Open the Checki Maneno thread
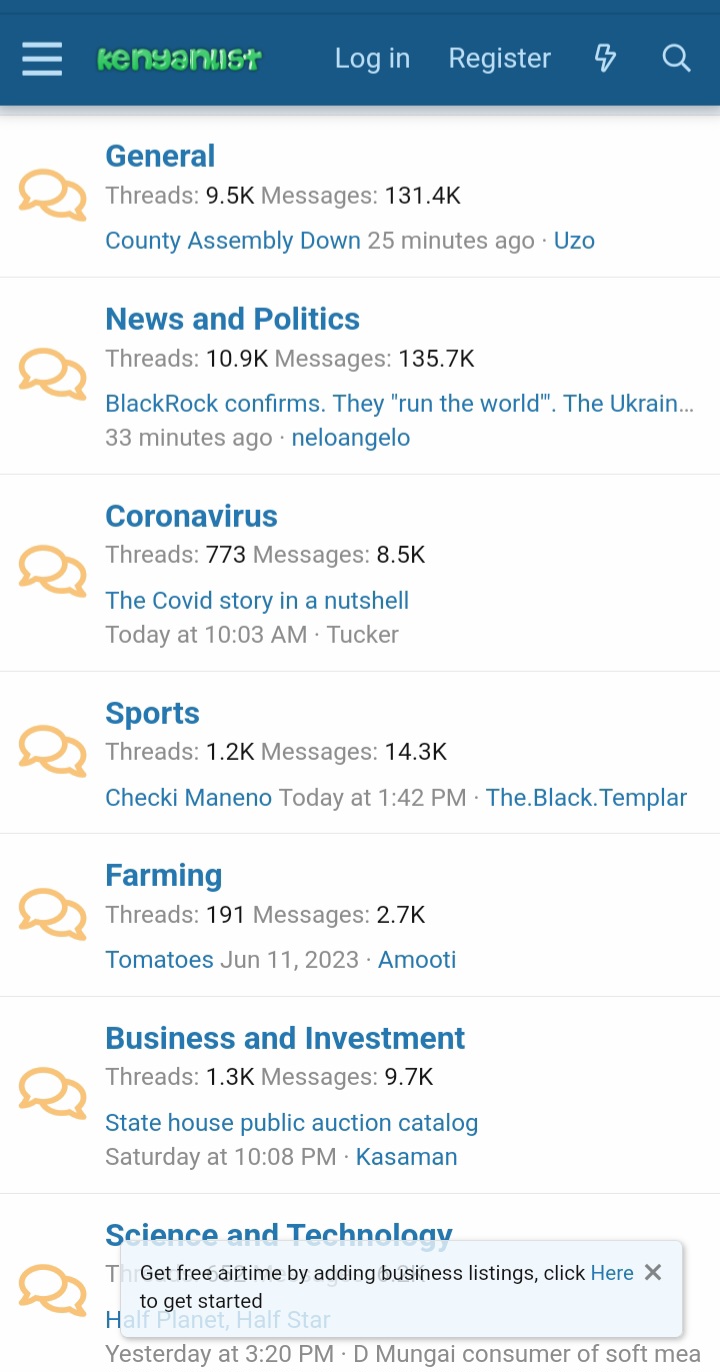The image size is (720, 1372). pyautogui.click(x=189, y=798)
